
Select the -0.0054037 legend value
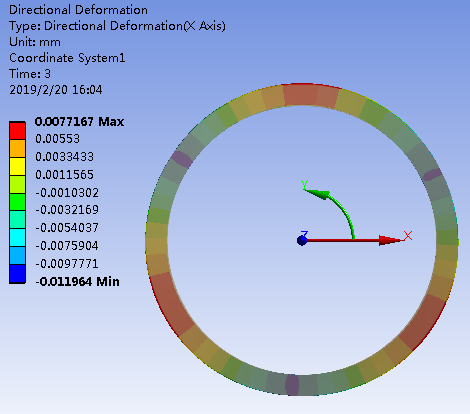click(x=67, y=228)
